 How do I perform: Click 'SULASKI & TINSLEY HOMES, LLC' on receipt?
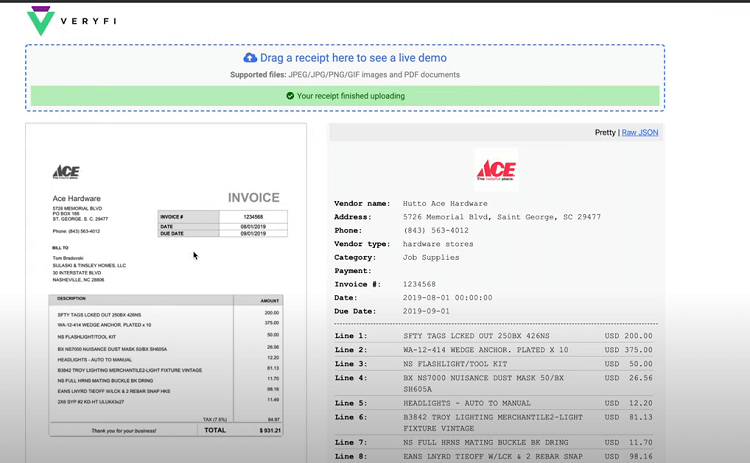[89, 265]
